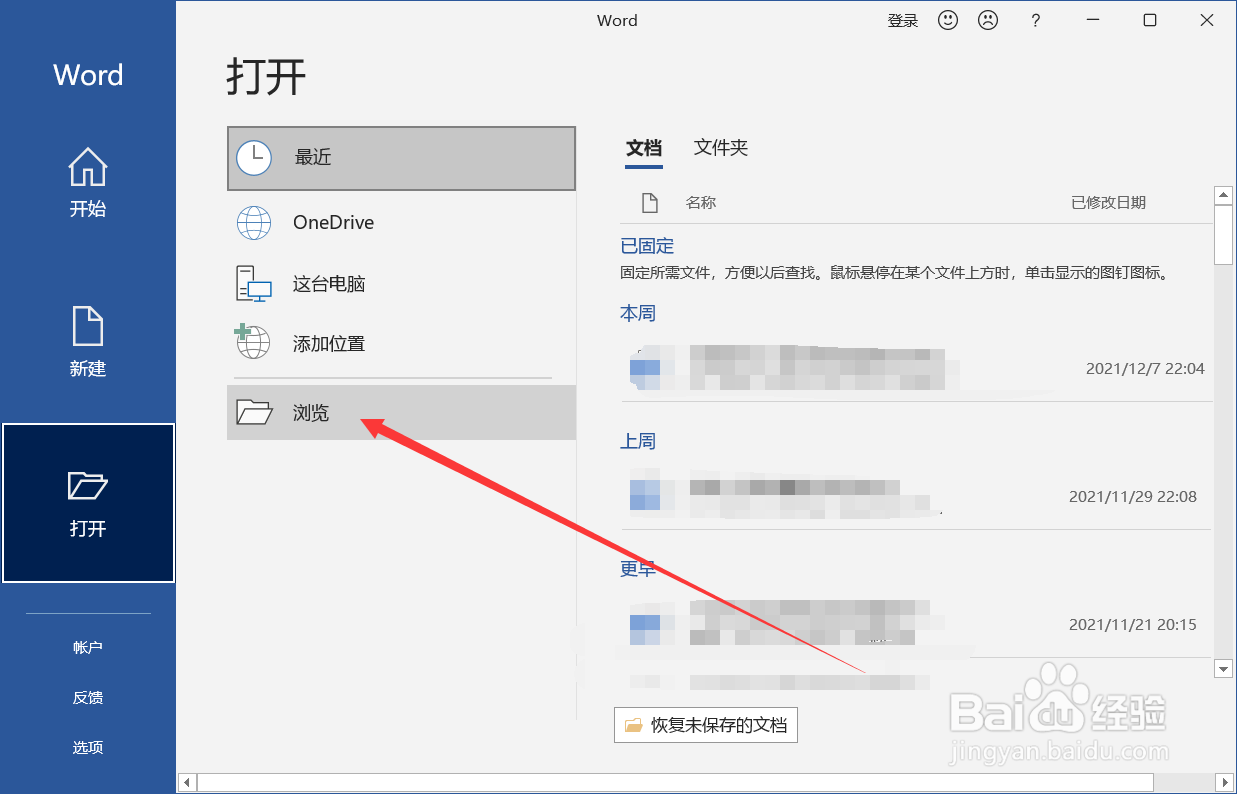Click the Sign in (登录) link
Image resolution: width=1237 pixels, height=794 pixels.
click(x=902, y=19)
